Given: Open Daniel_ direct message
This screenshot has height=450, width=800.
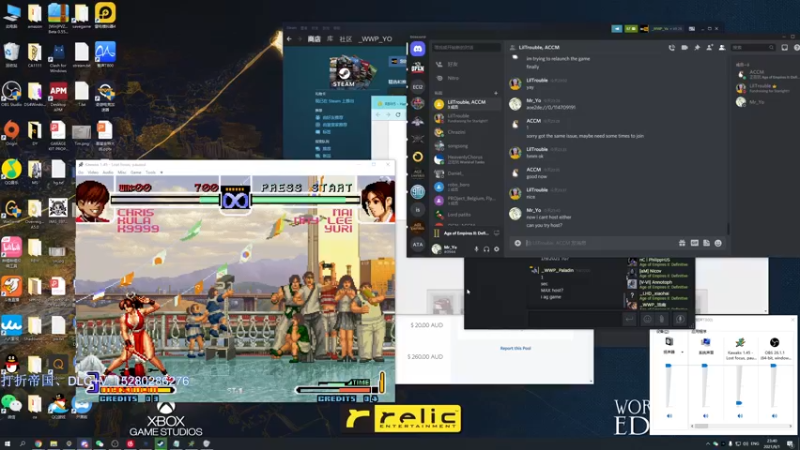Looking at the screenshot, I should [466, 173].
